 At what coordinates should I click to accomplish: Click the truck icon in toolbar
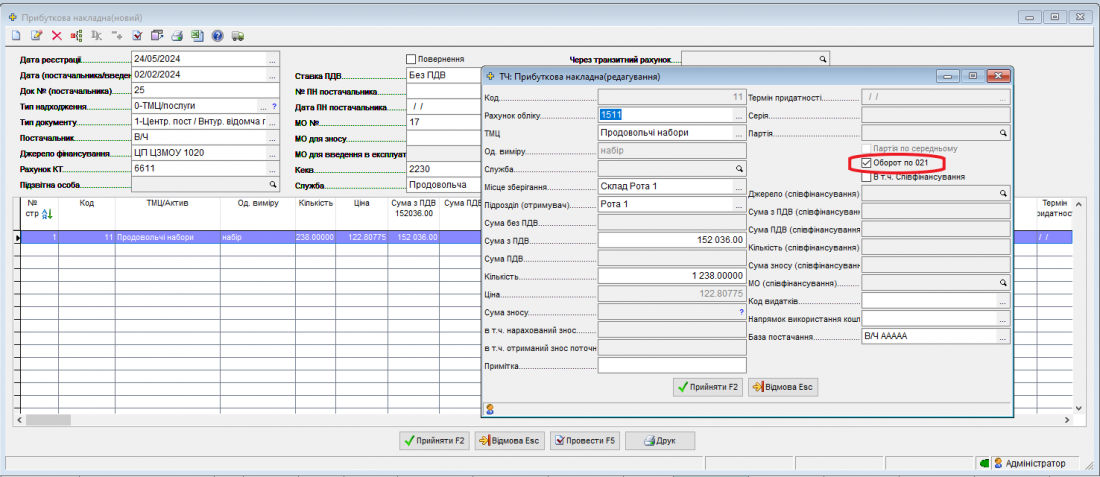click(x=238, y=36)
